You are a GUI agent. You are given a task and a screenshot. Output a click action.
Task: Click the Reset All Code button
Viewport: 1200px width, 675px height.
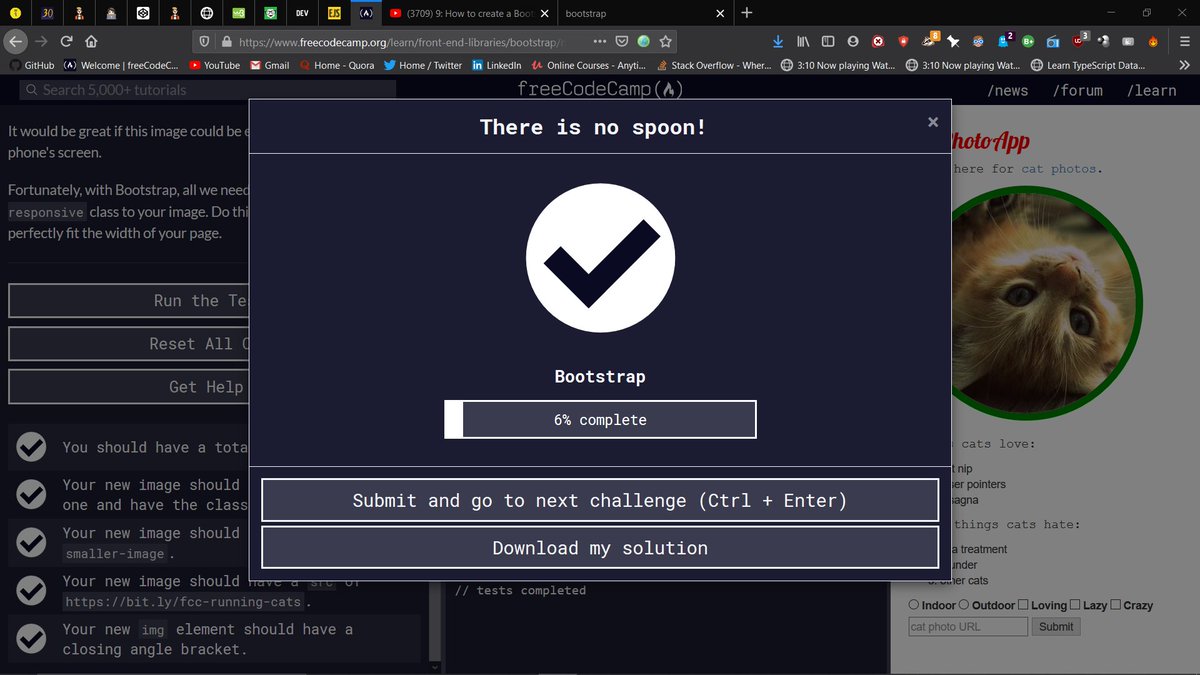(x=128, y=344)
